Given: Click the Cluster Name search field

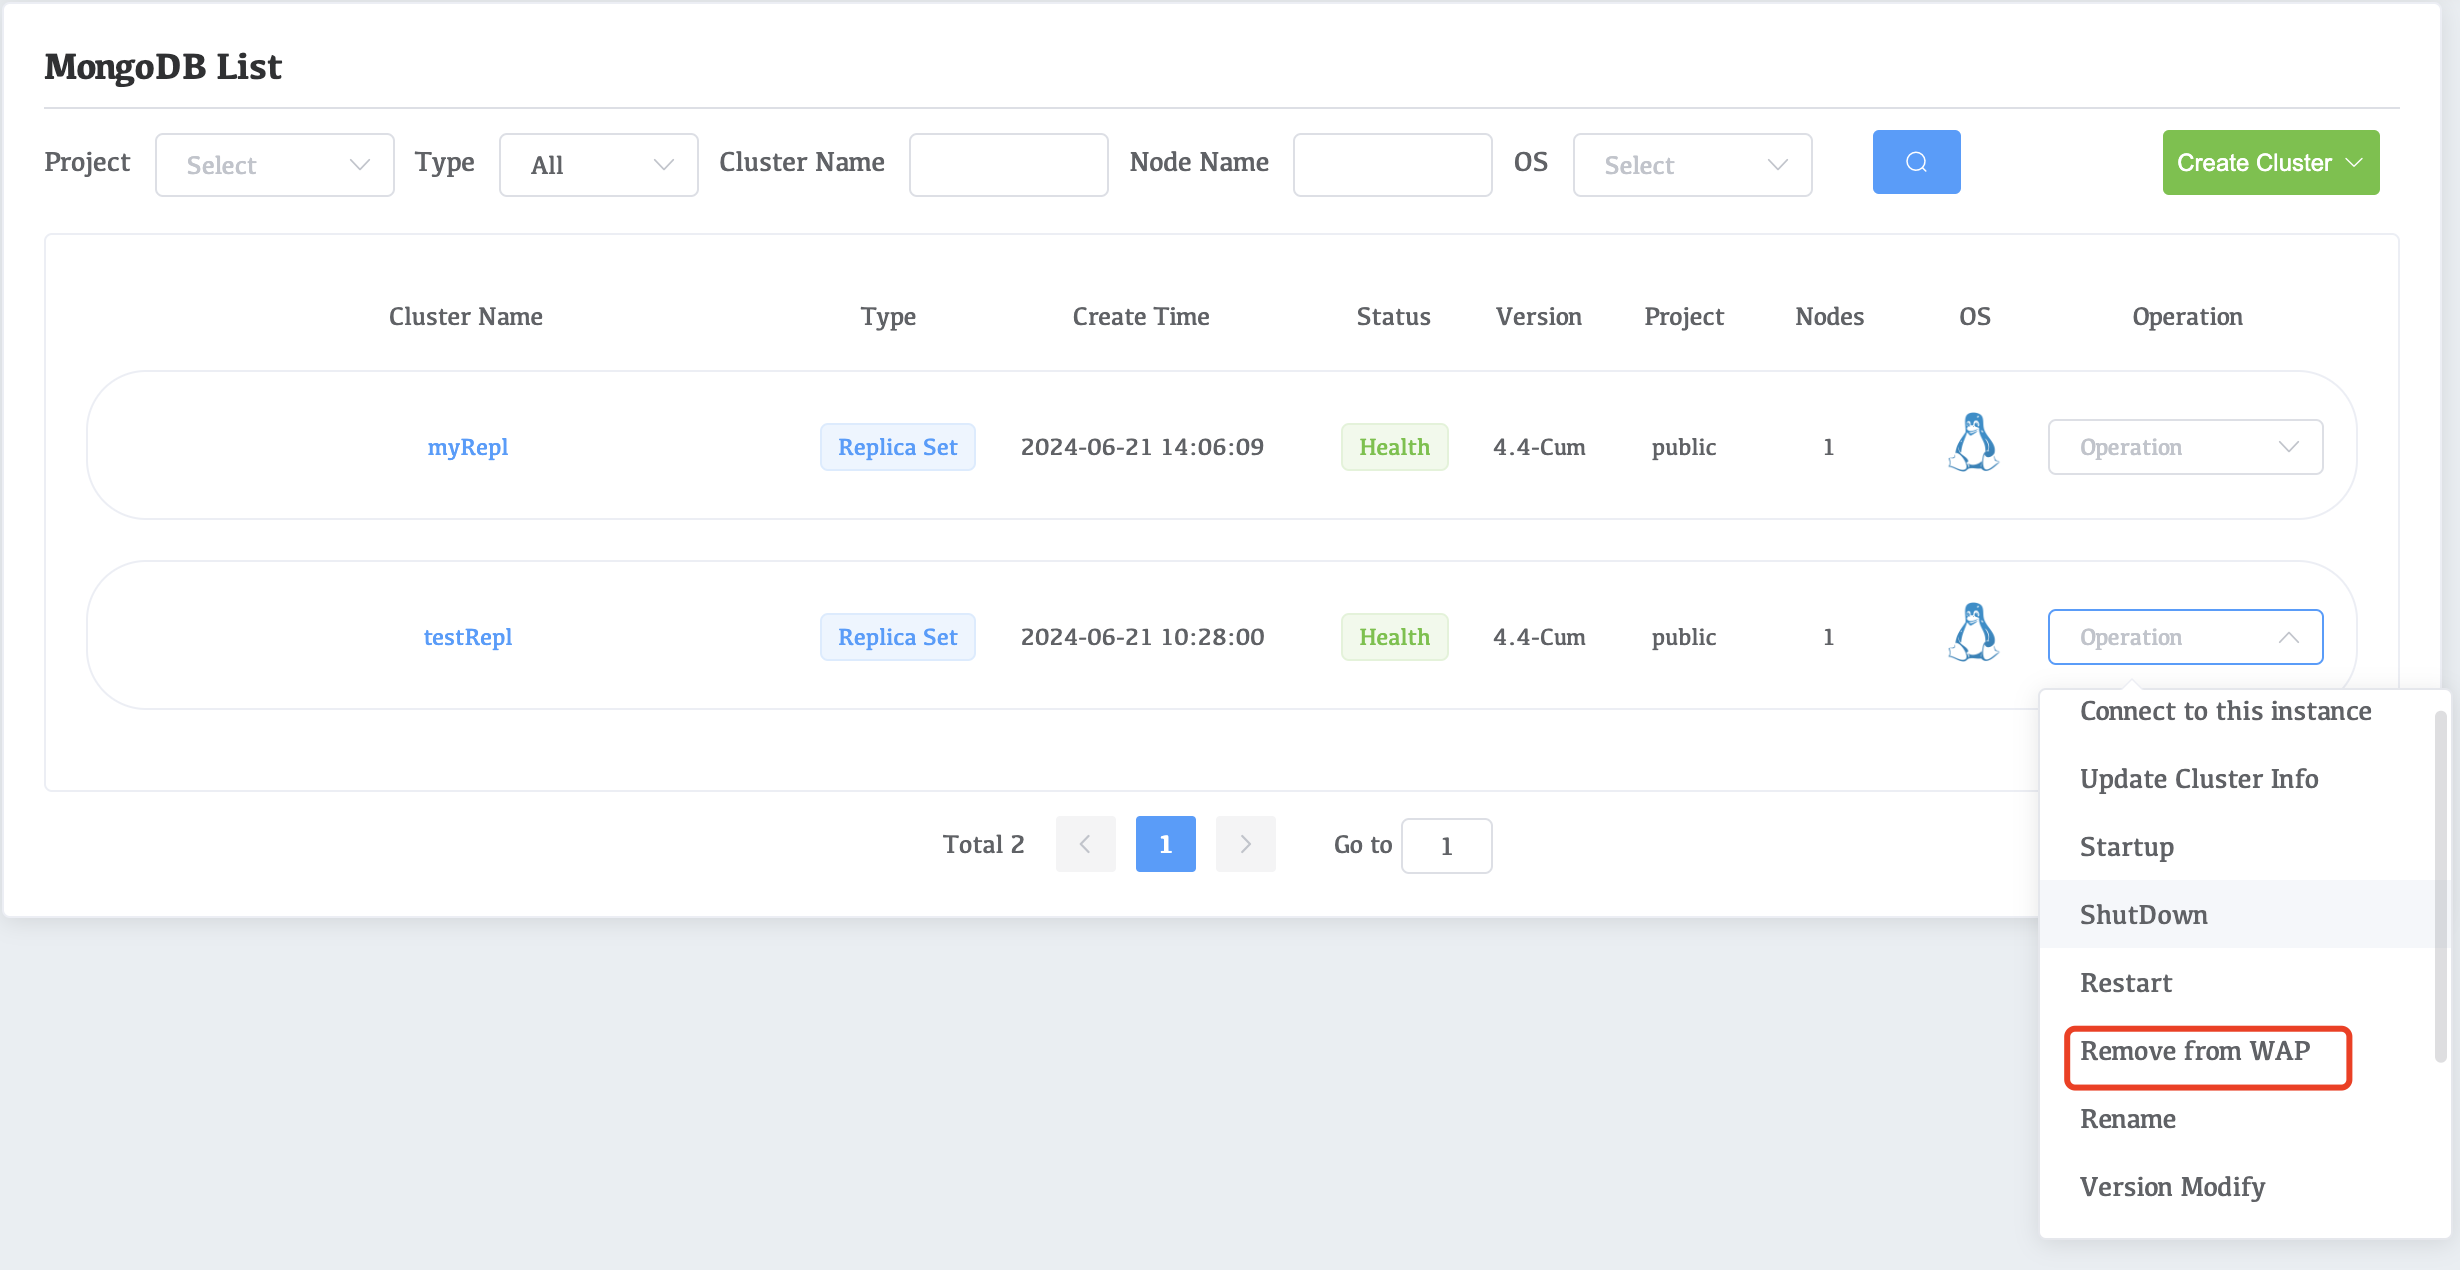Looking at the screenshot, I should click(x=1008, y=165).
